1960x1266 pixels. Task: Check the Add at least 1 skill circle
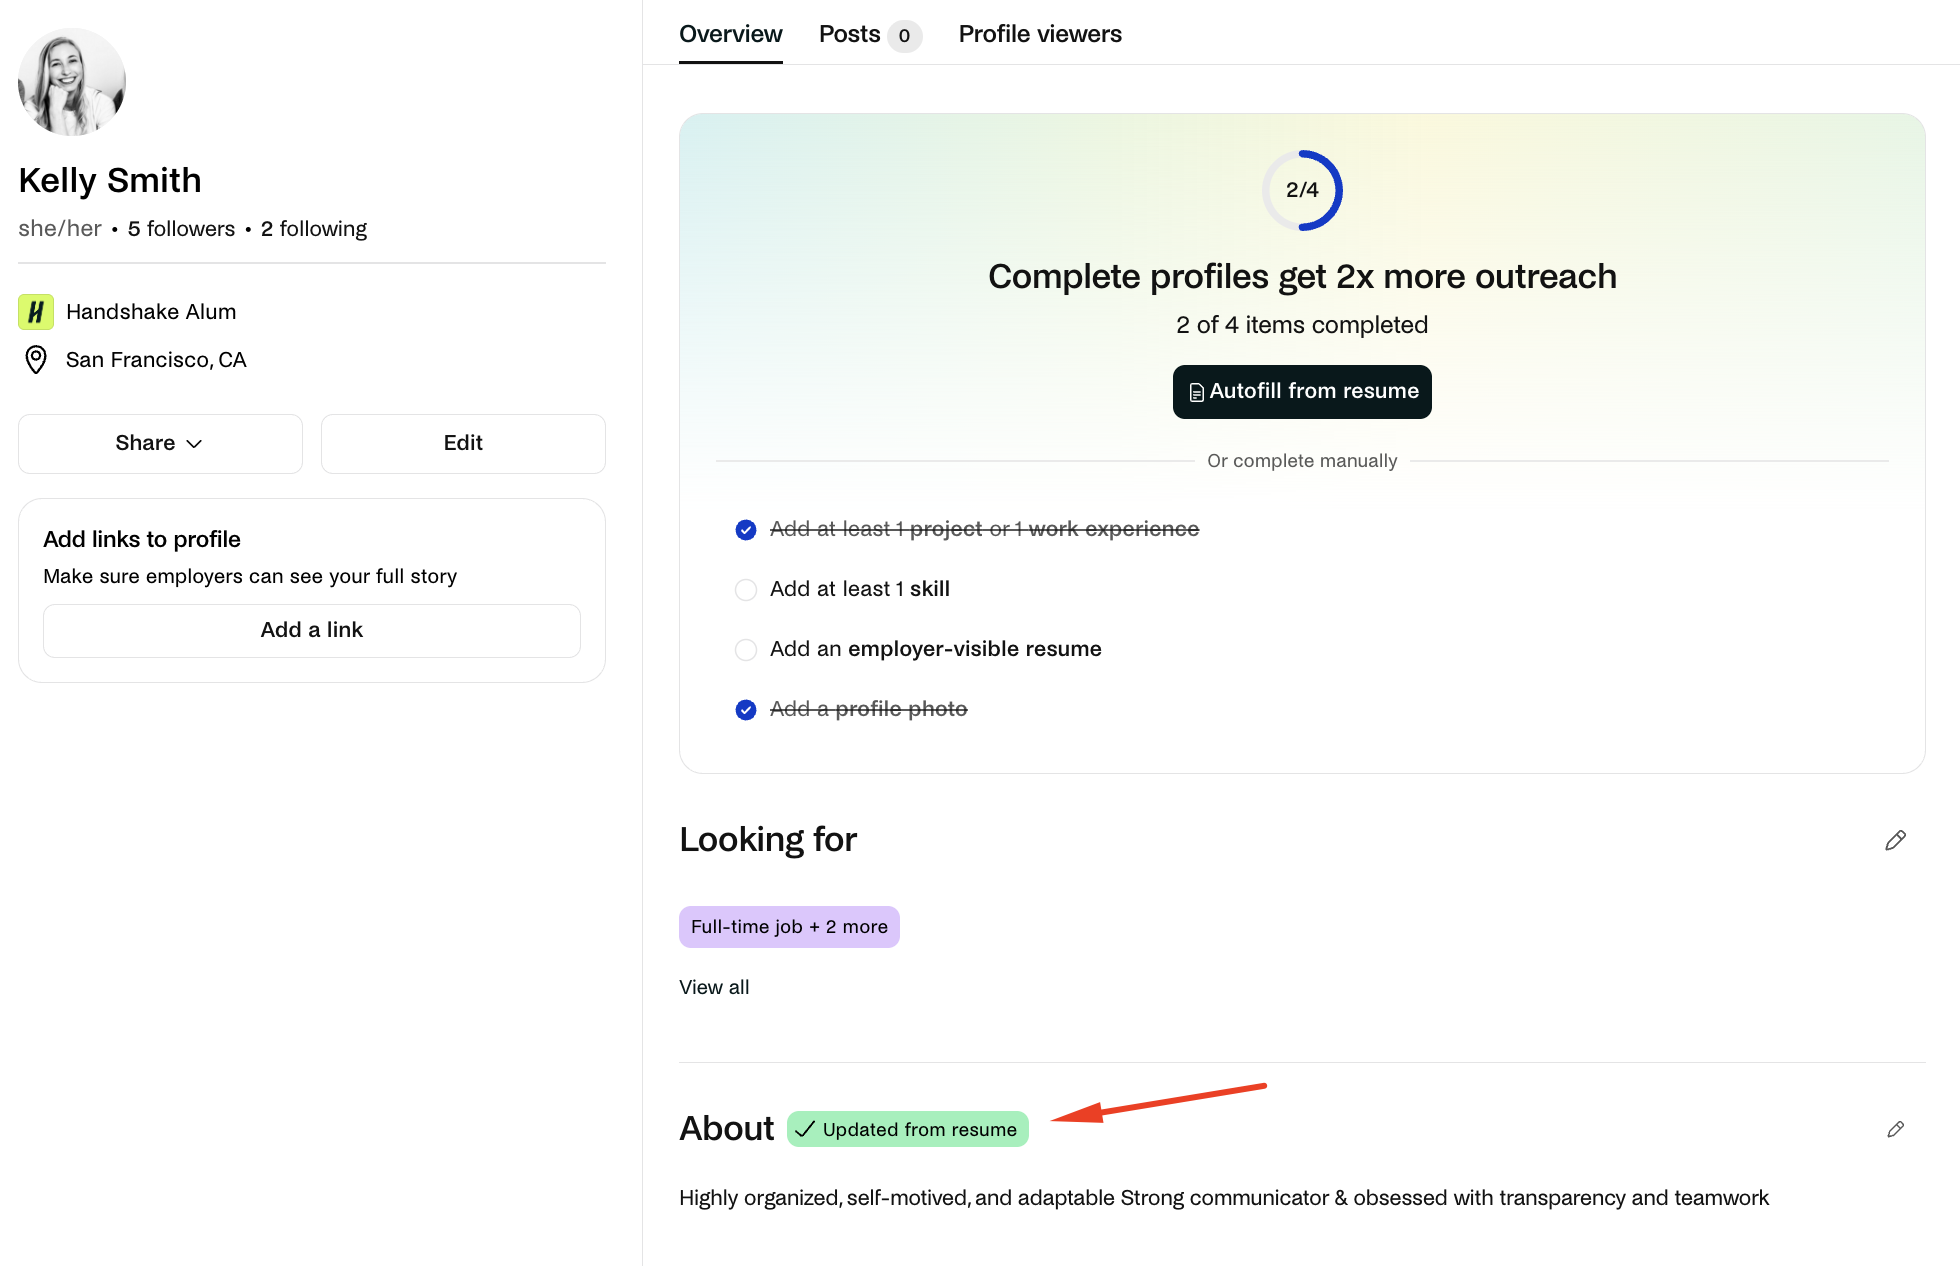click(746, 590)
